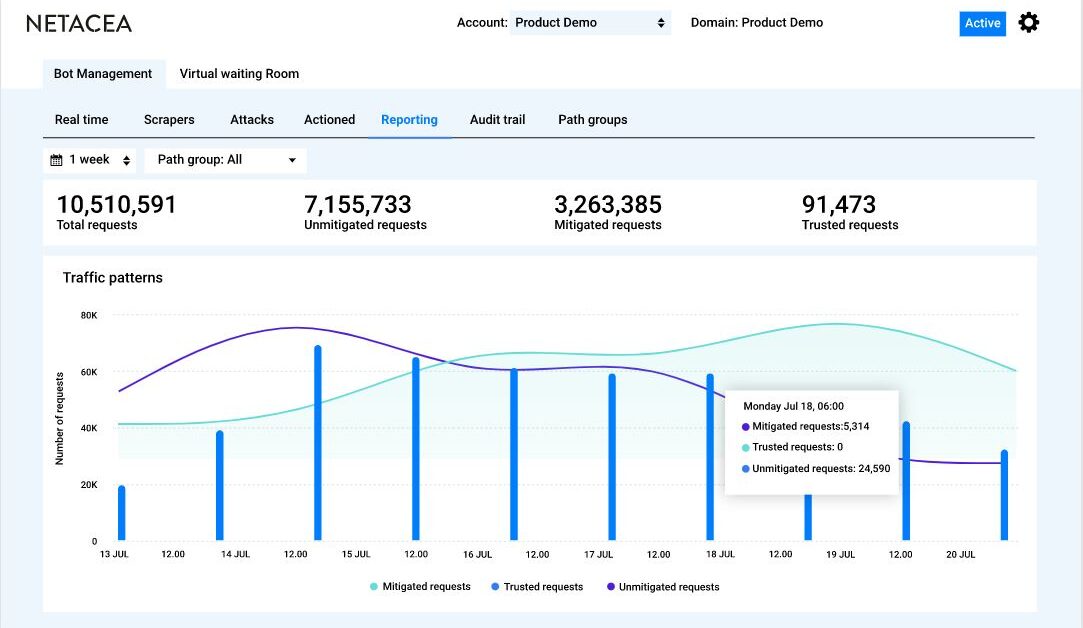
Task: Open the Path group: All dropdown
Action: (x=225, y=159)
